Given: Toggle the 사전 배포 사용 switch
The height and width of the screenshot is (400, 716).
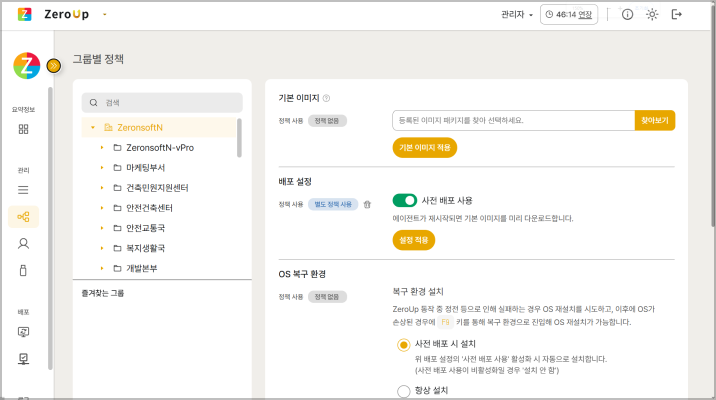Looking at the screenshot, I should coord(404,200).
